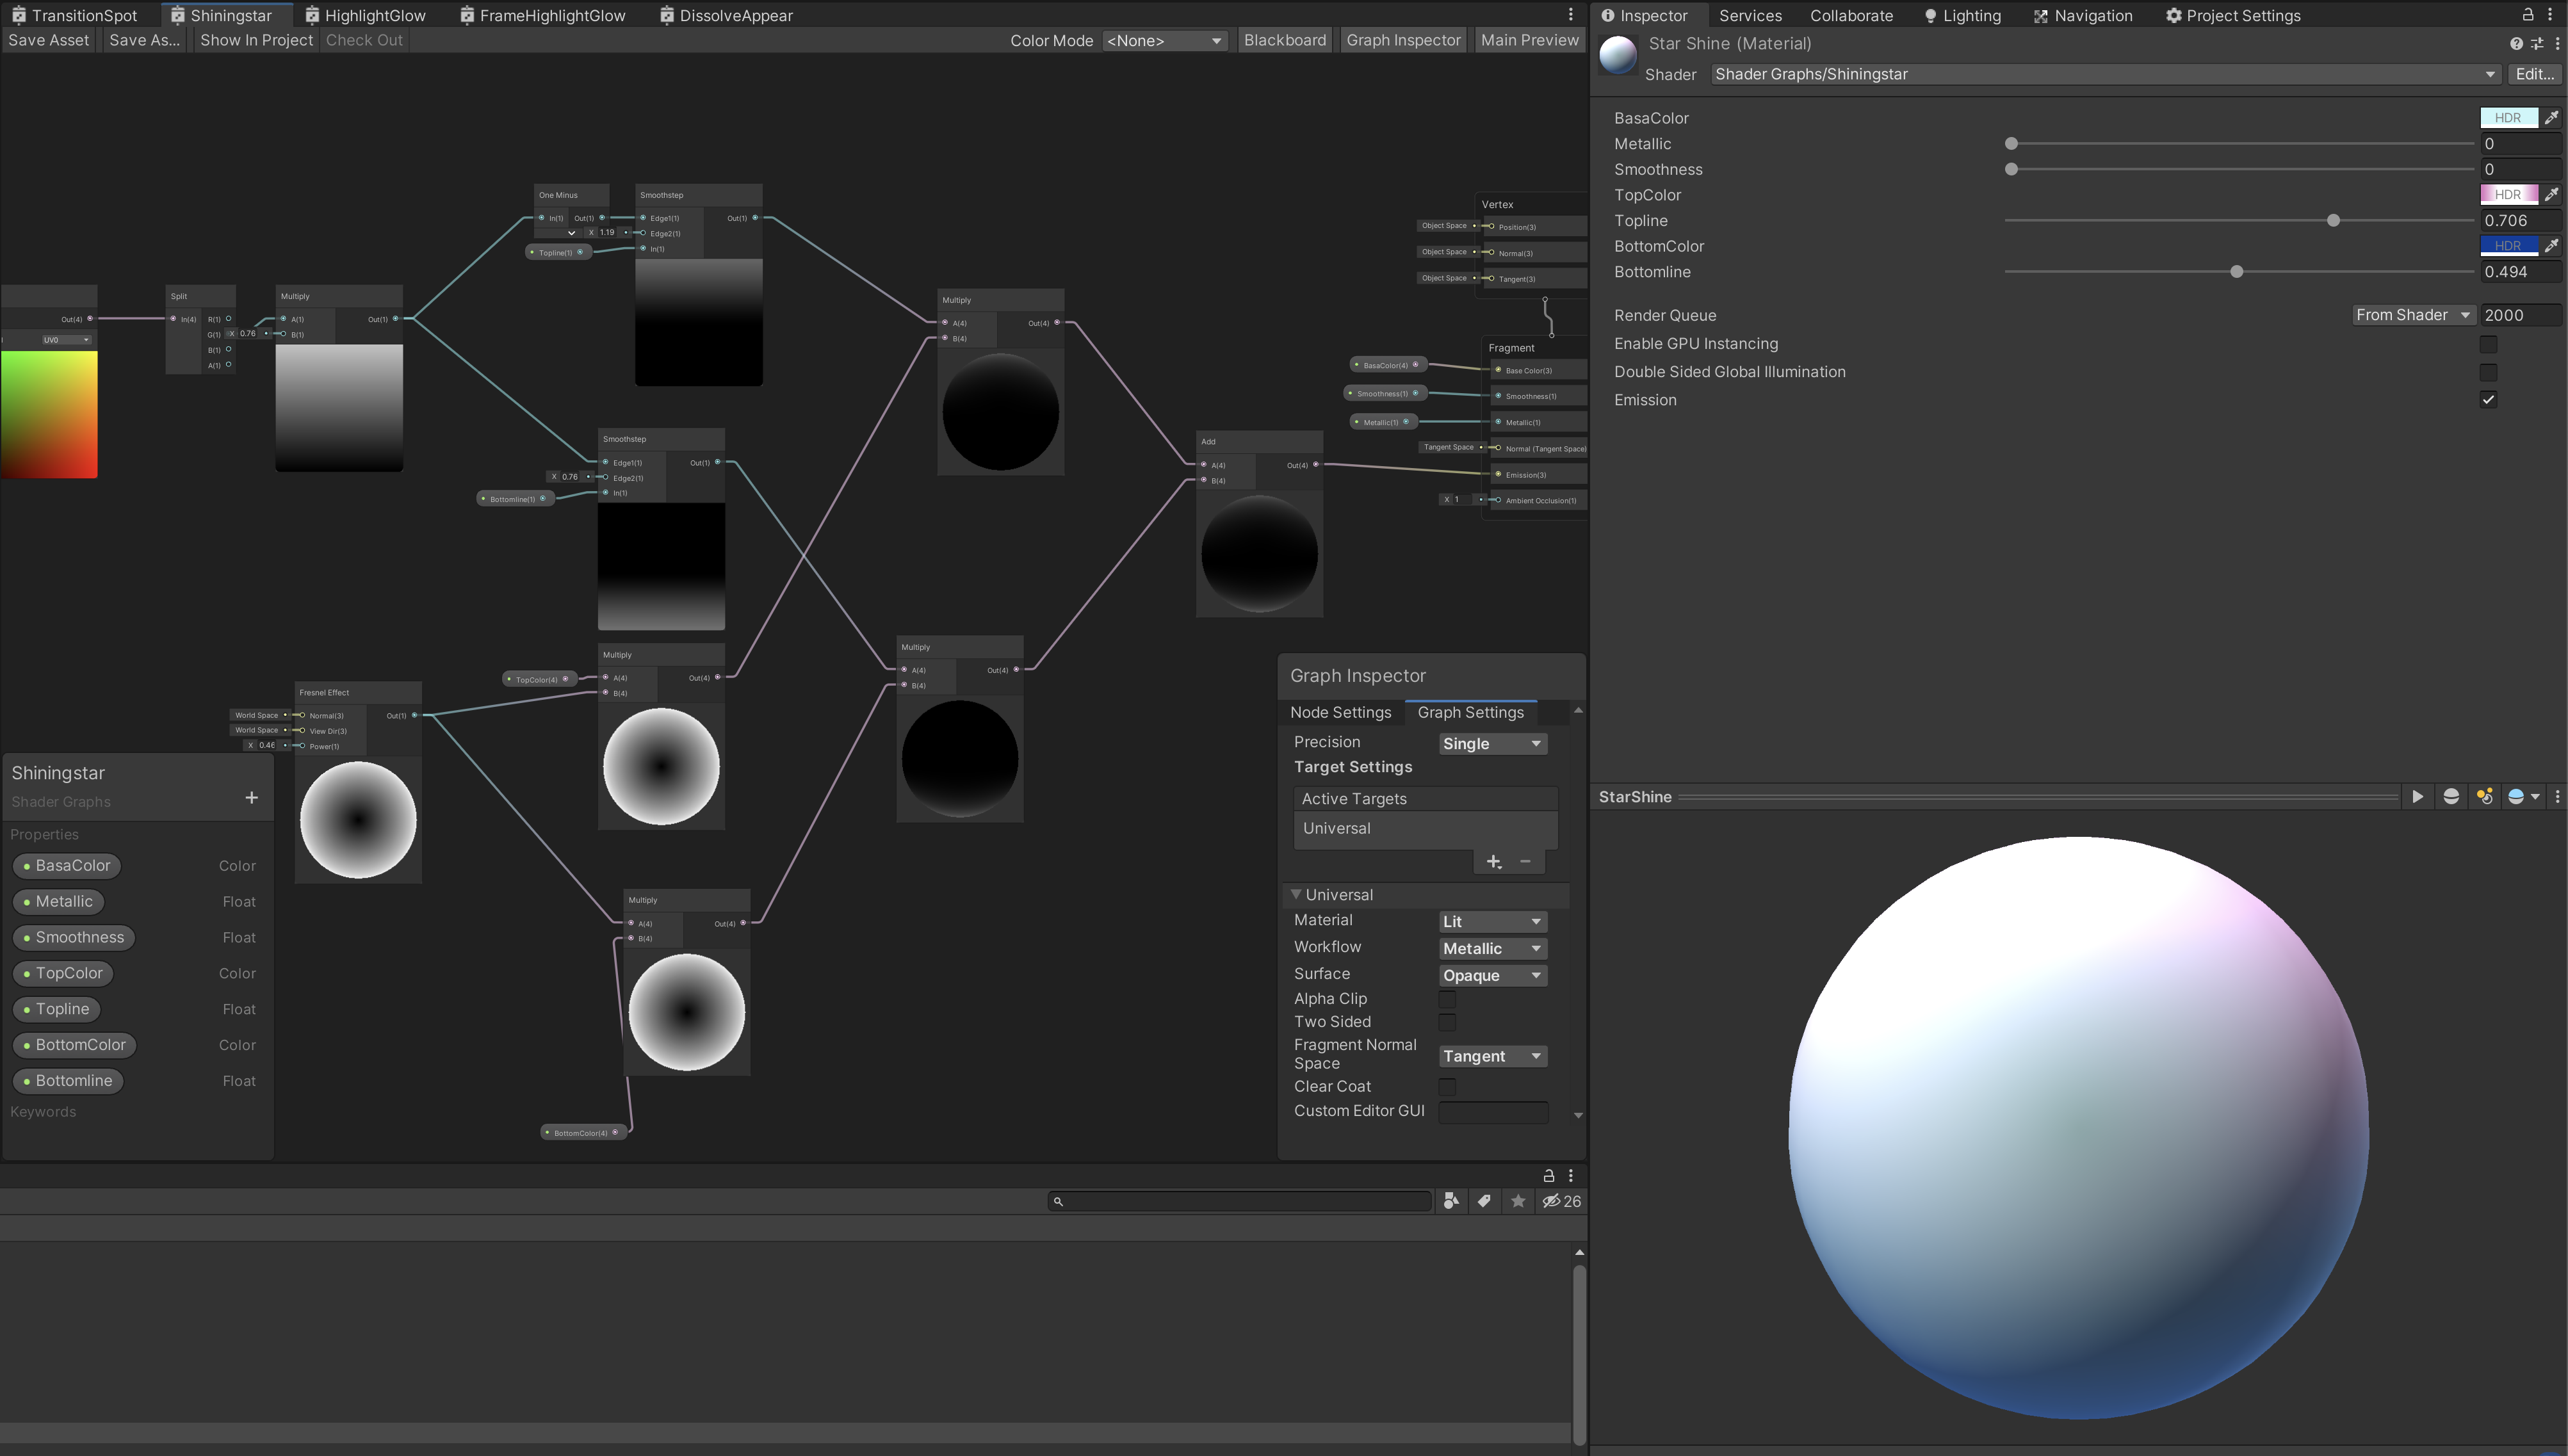This screenshot has width=2568, height=1456.
Task: Switch to the HighlightGlow tab
Action: point(366,15)
